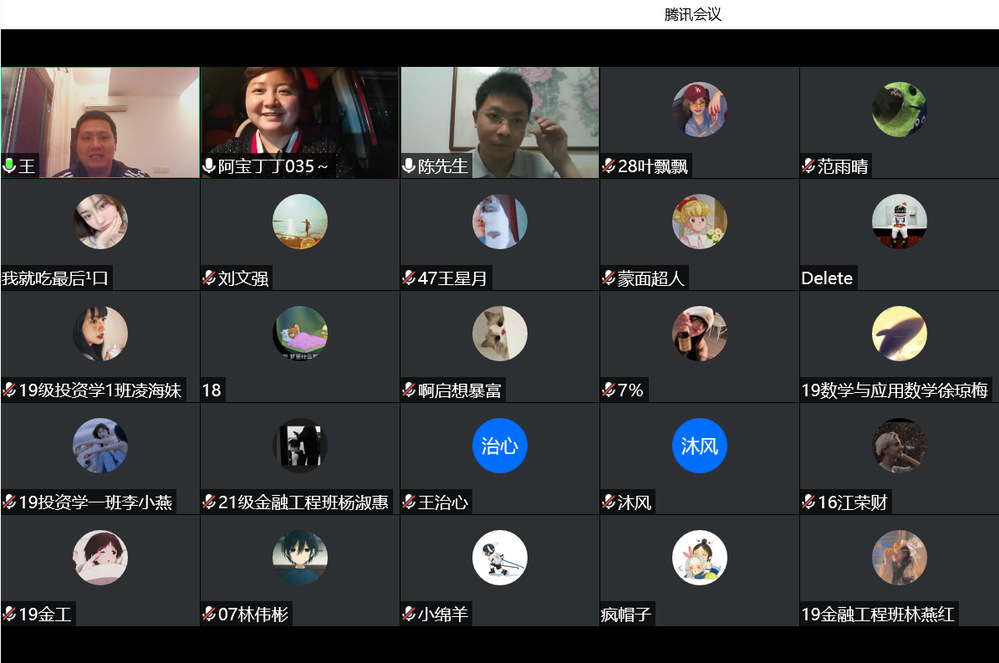Click the name label 19数学与应用数学徐琼梅
Viewport: 999px width, 663px height.
pyautogui.click(x=895, y=390)
